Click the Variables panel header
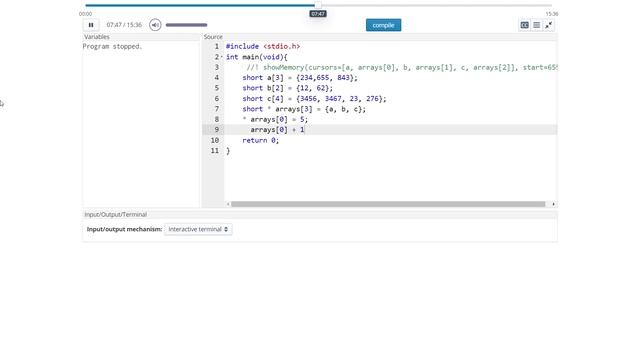This screenshot has width=640, height=360. pyautogui.click(x=97, y=37)
